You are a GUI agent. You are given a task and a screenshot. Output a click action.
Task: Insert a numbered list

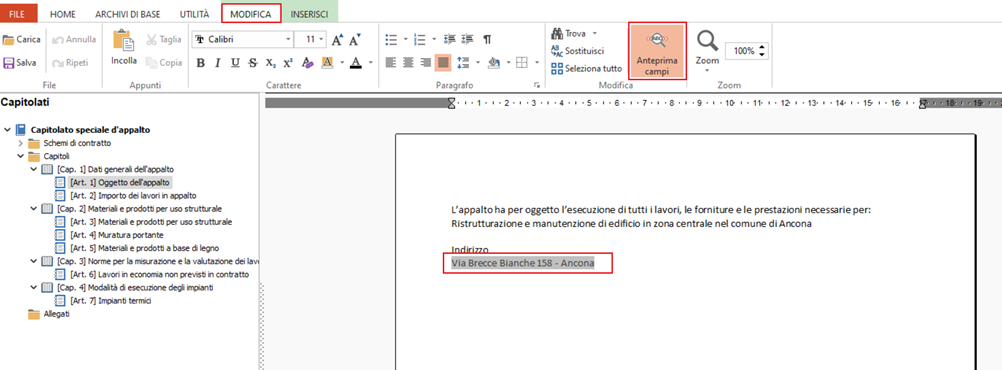coord(420,40)
